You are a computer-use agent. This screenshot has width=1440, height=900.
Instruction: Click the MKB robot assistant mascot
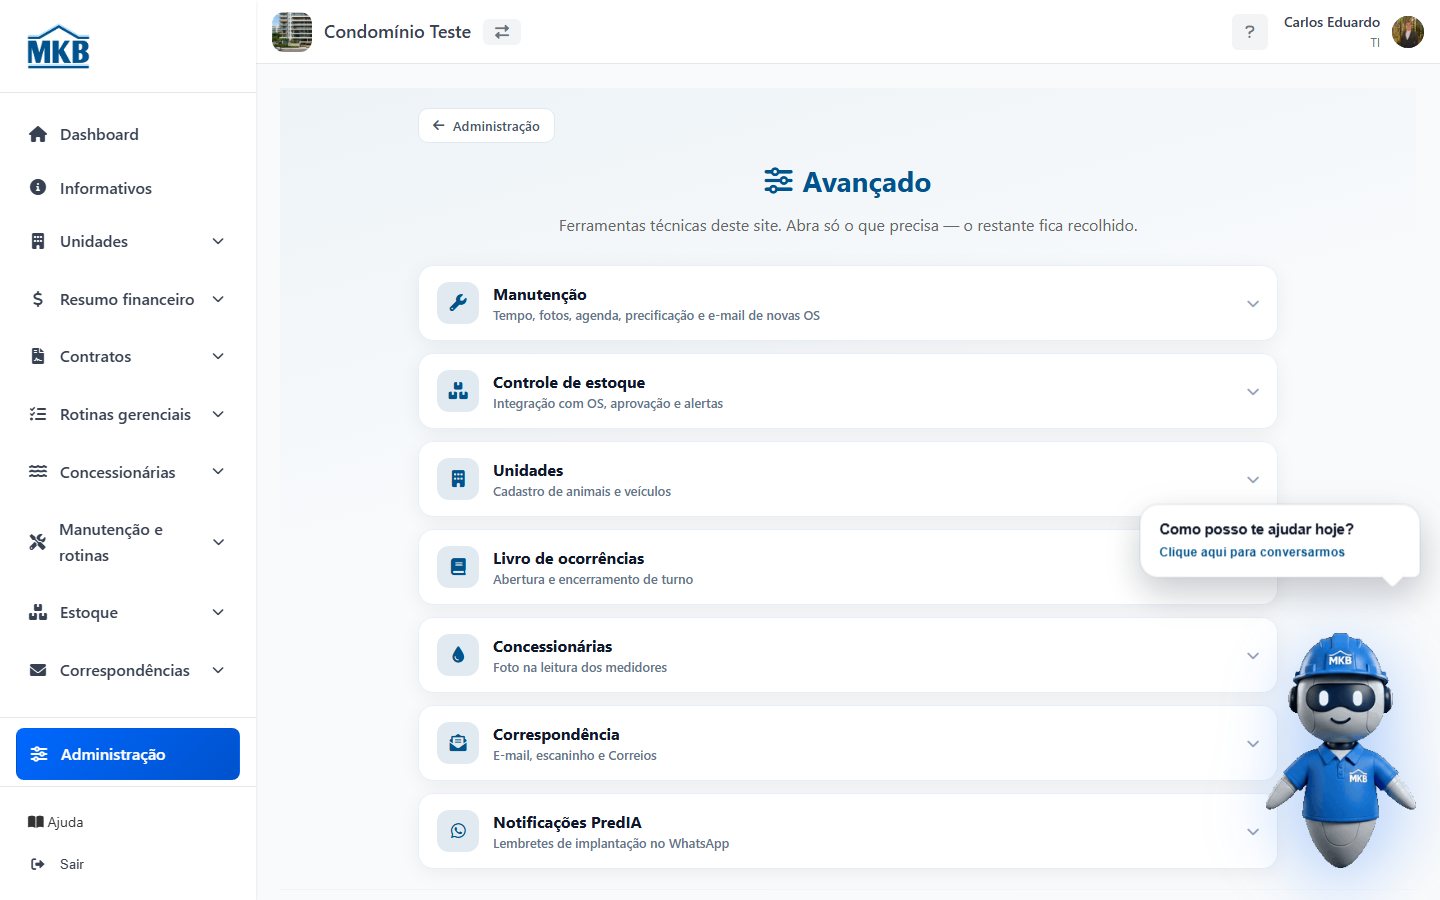click(1340, 750)
